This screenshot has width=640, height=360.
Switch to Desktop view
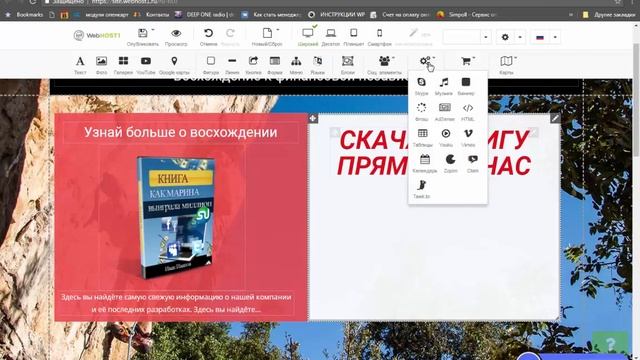click(x=331, y=36)
